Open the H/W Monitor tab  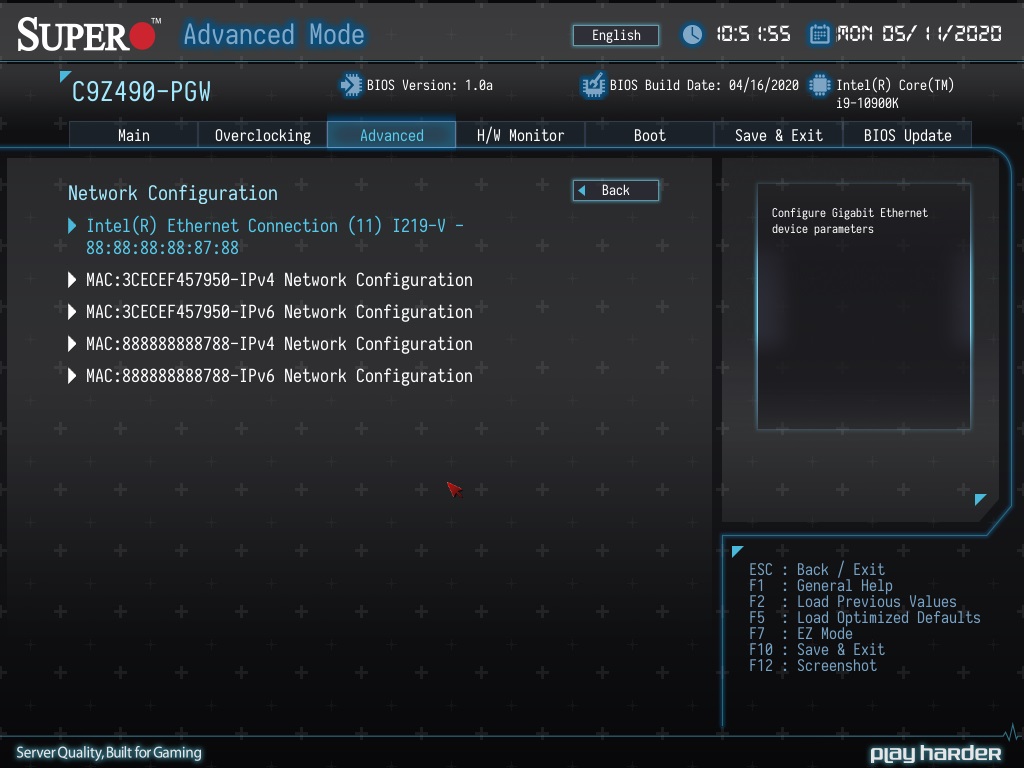pyautogui.click(x=520, y=135)
